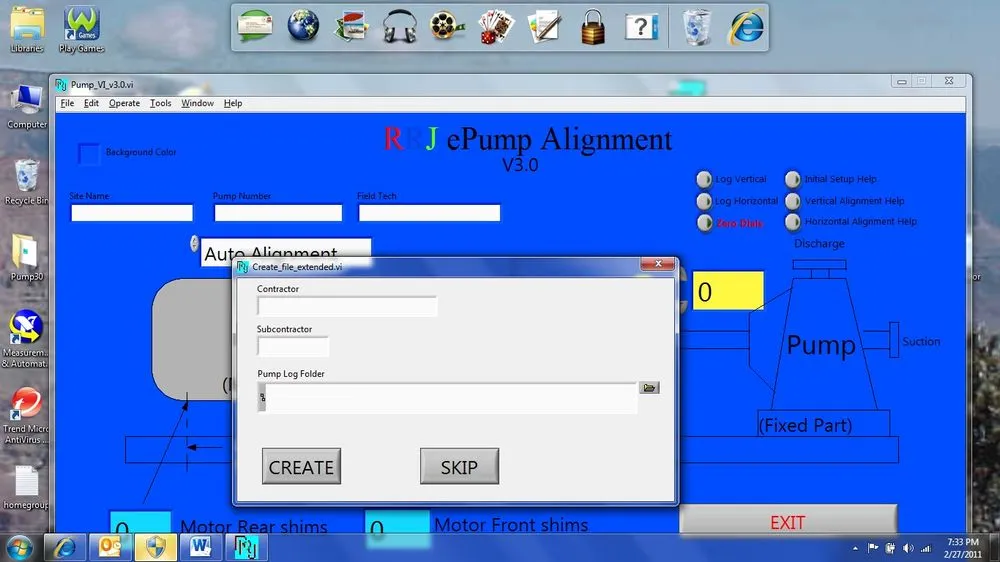Open the Operate menu
This screenshot has height=562, width=1000.
pyautogui.click(x=124, y=103)
